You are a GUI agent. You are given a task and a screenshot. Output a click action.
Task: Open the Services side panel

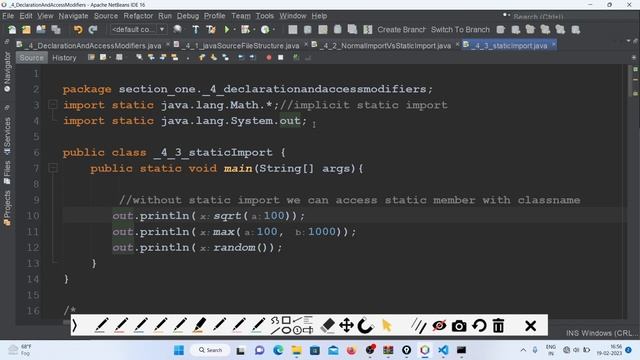coord(7,136)
